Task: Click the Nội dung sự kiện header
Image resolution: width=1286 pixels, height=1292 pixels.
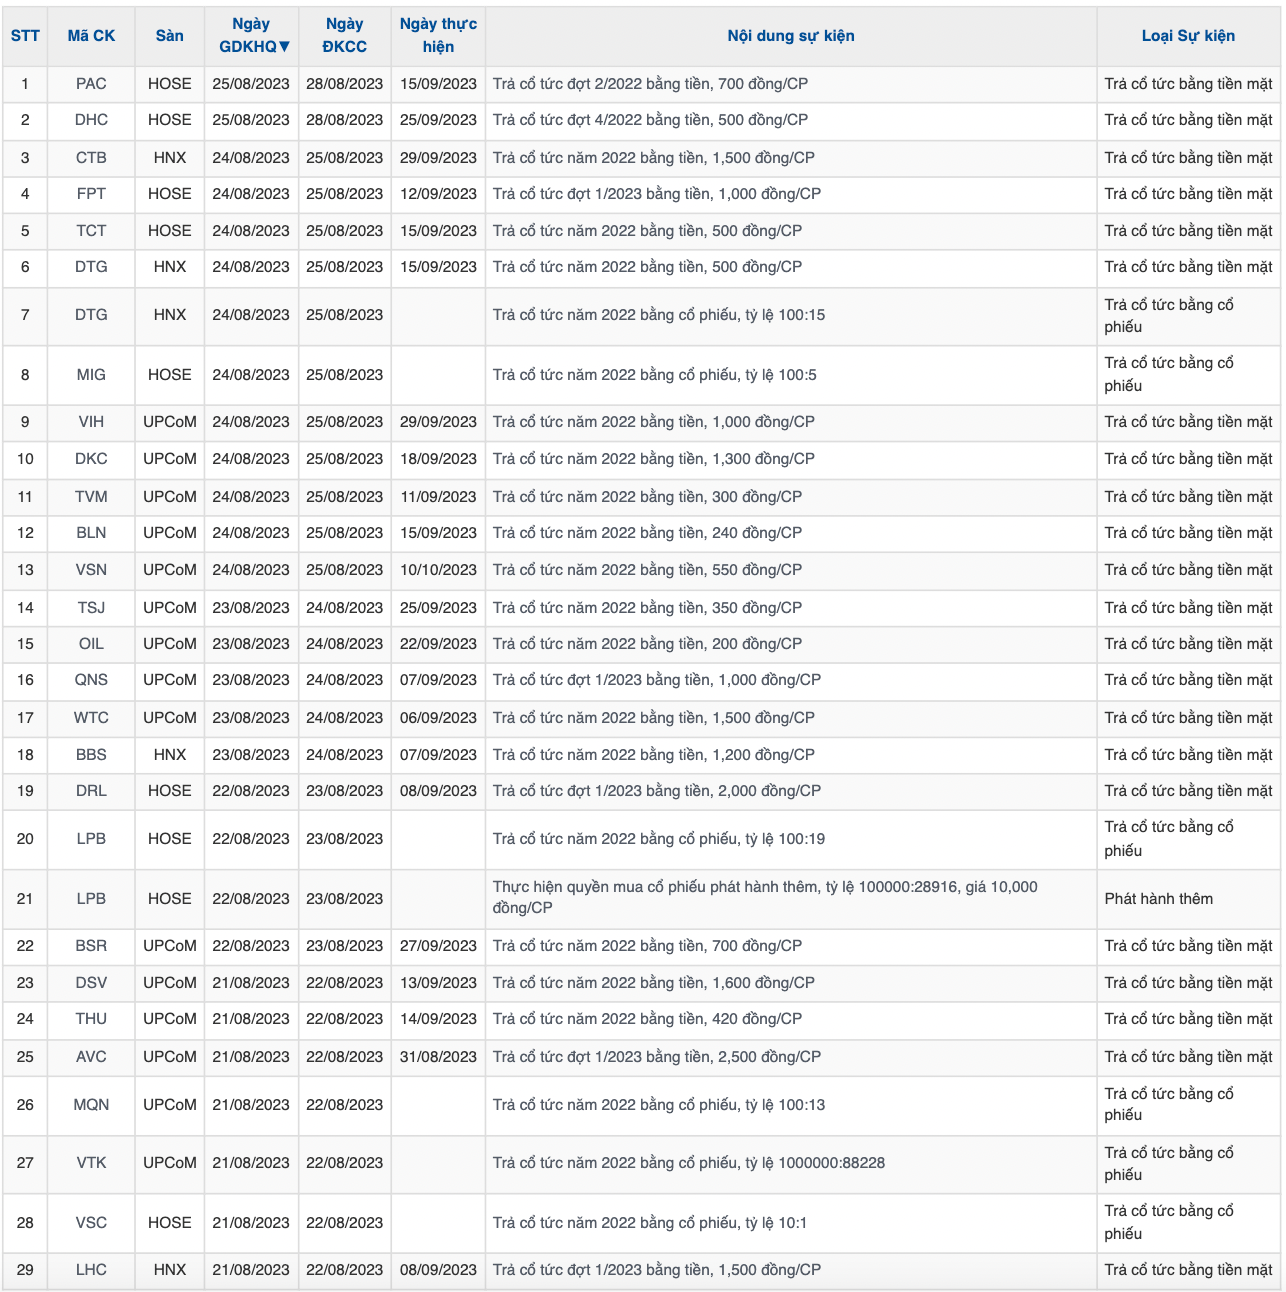Action: [790, 36]
